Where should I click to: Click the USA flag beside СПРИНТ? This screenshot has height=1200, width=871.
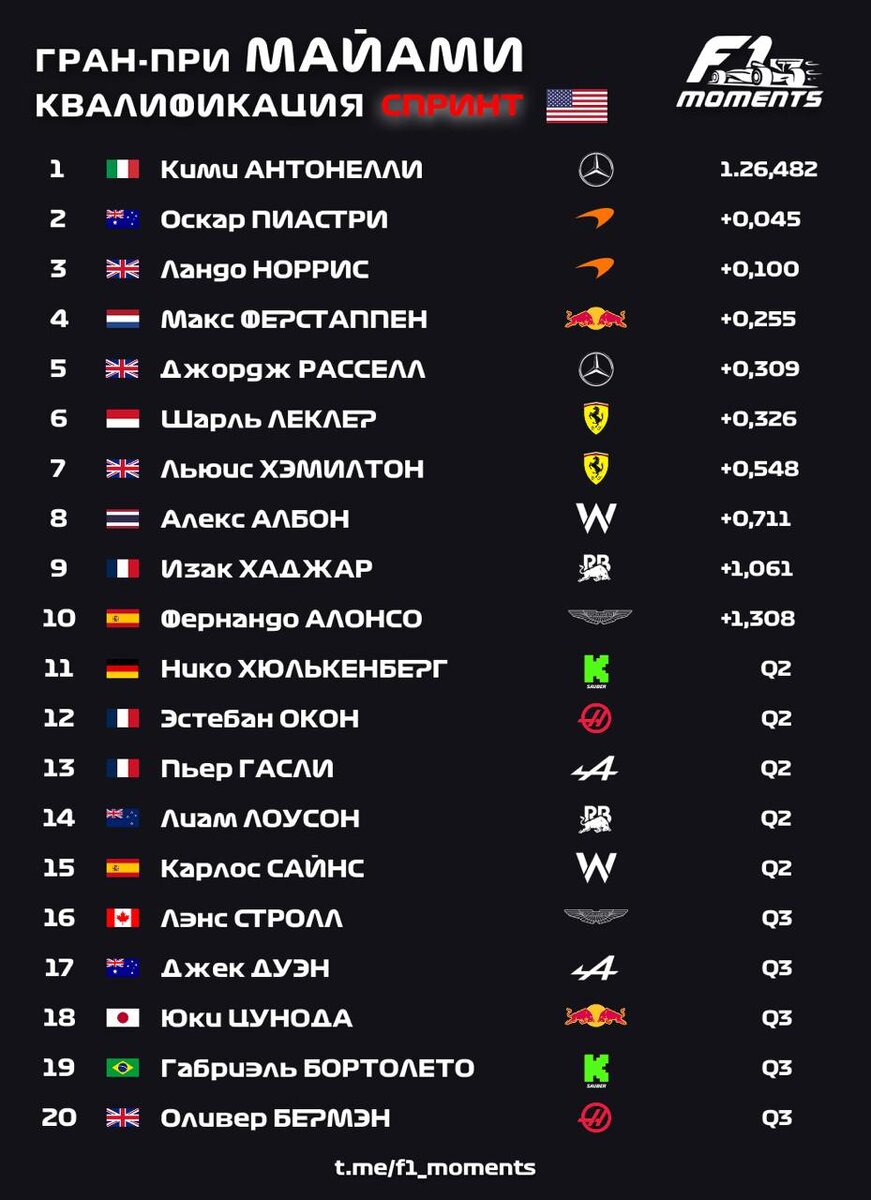pyautogui.click(x=577, y=106)
